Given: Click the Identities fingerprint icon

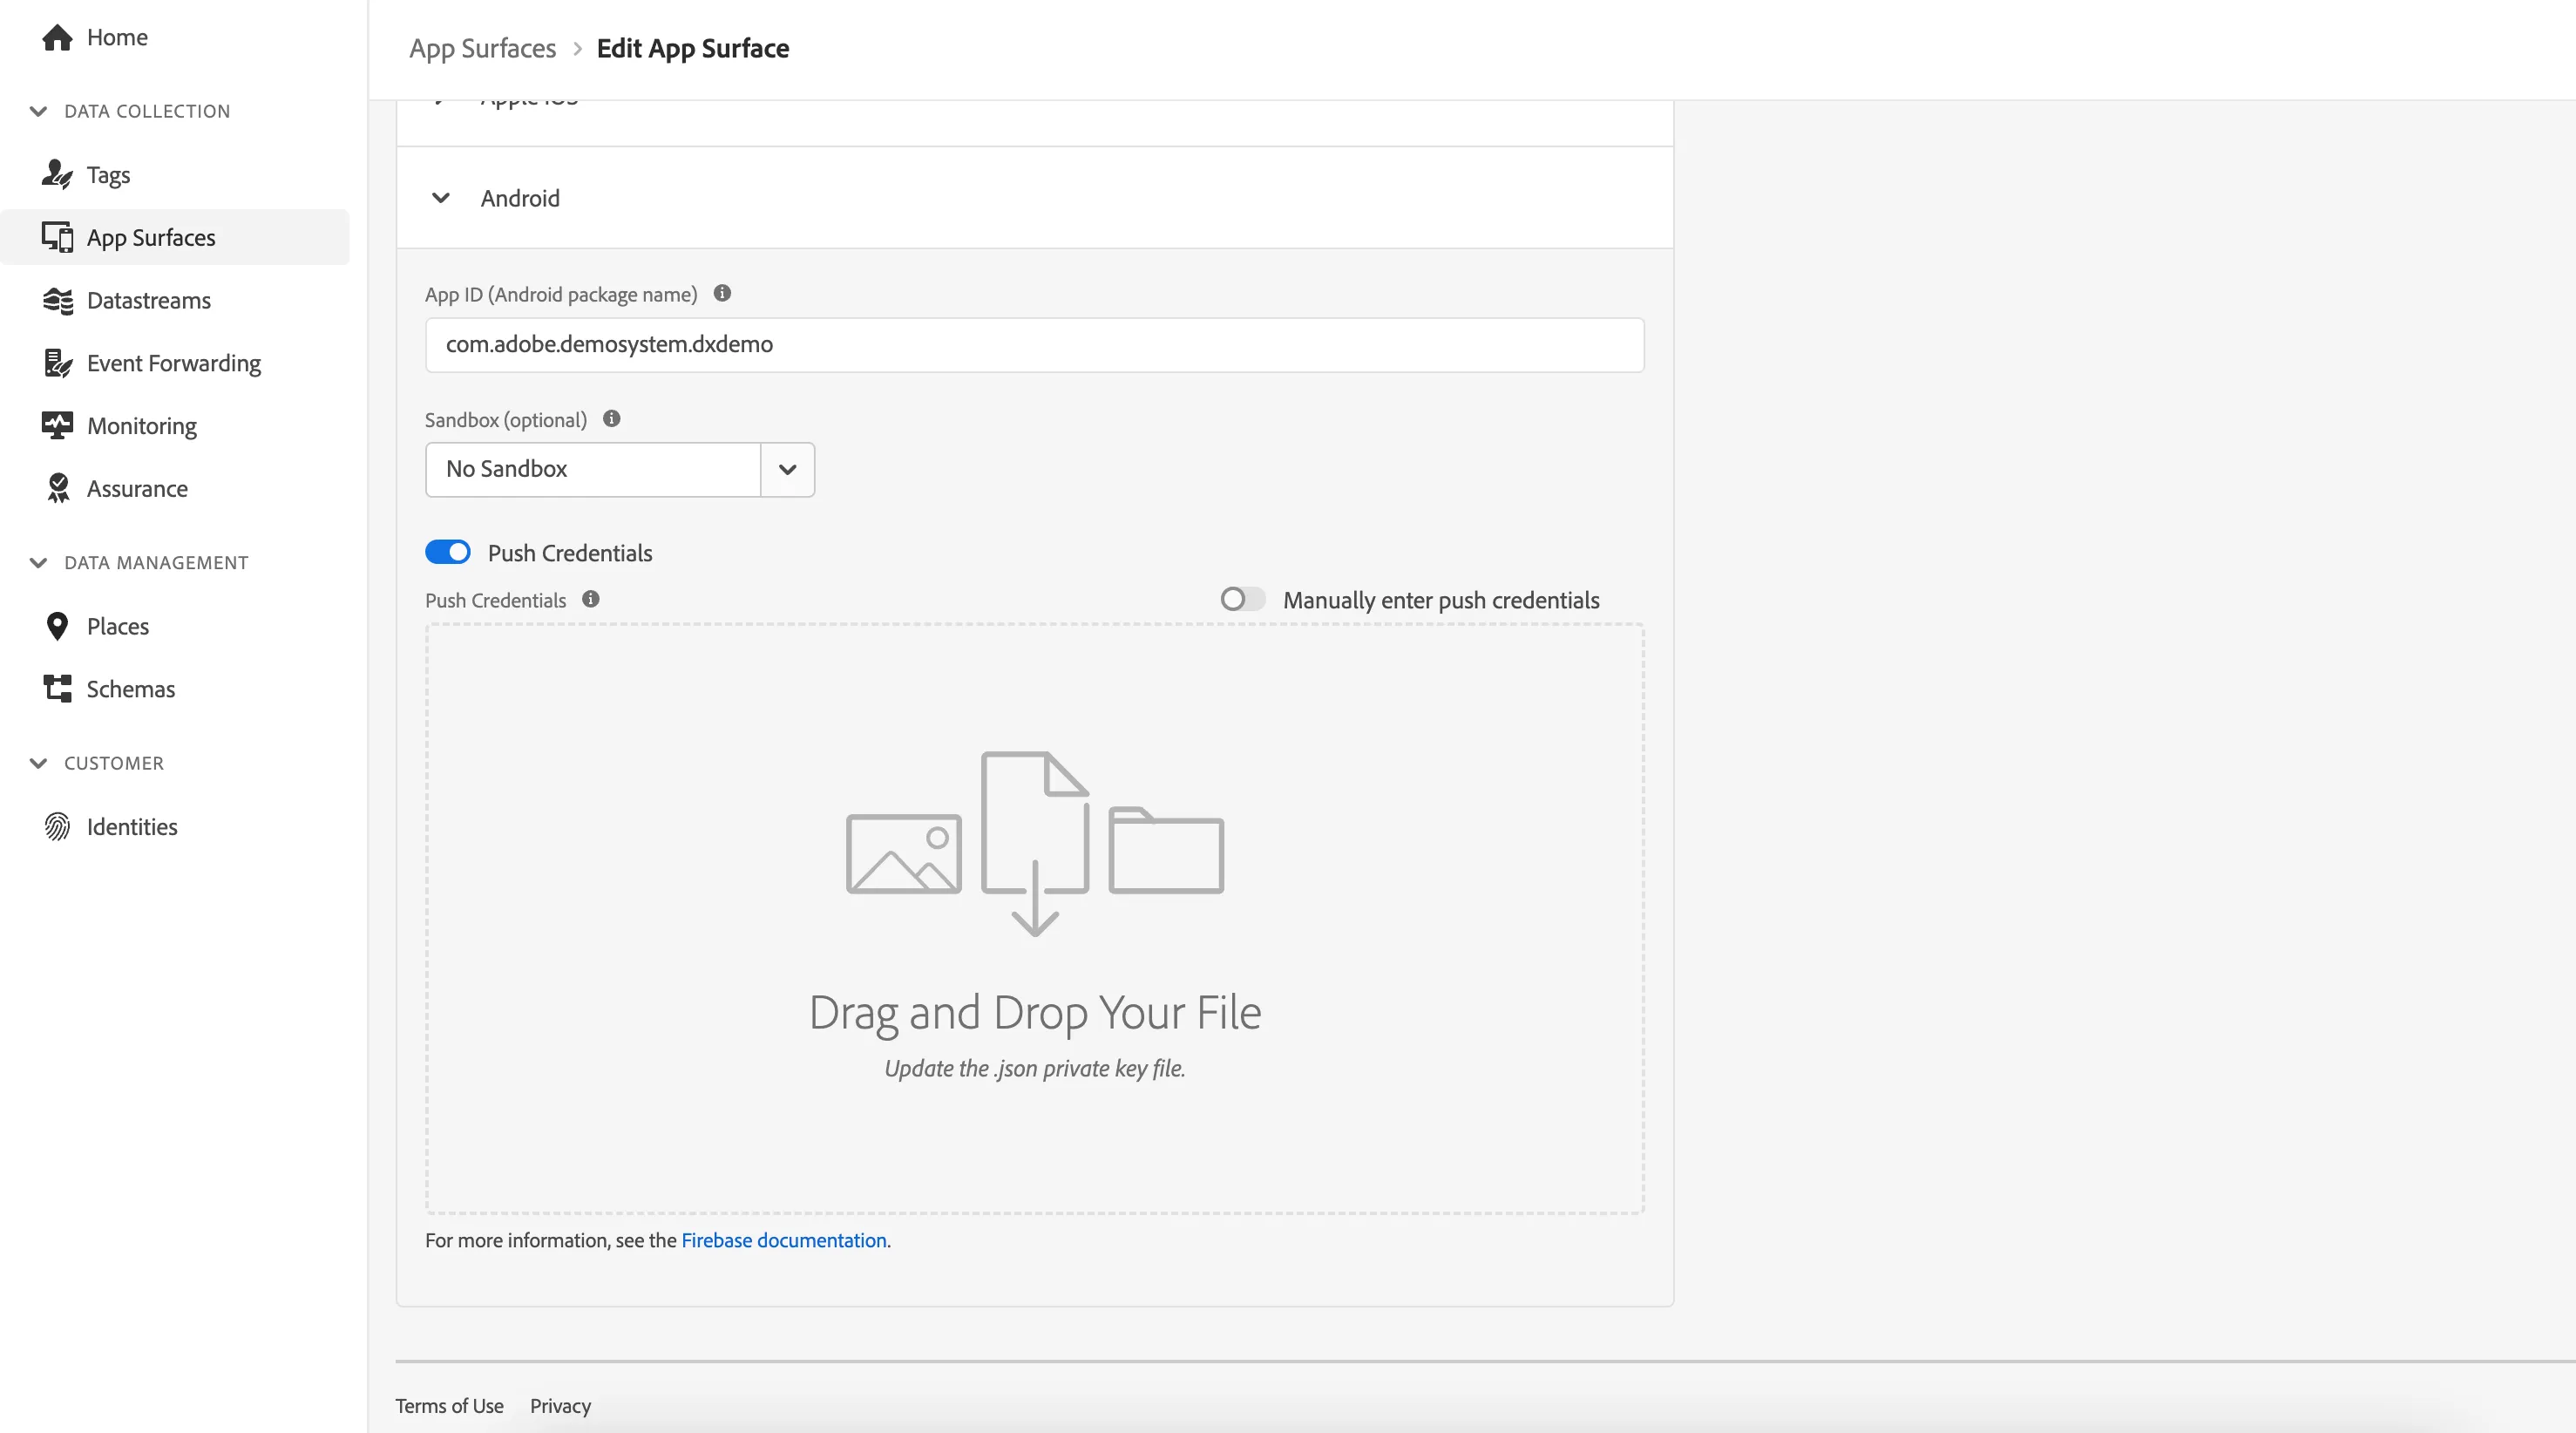Looking at the screenshot, I should click(x=57, y=826).
